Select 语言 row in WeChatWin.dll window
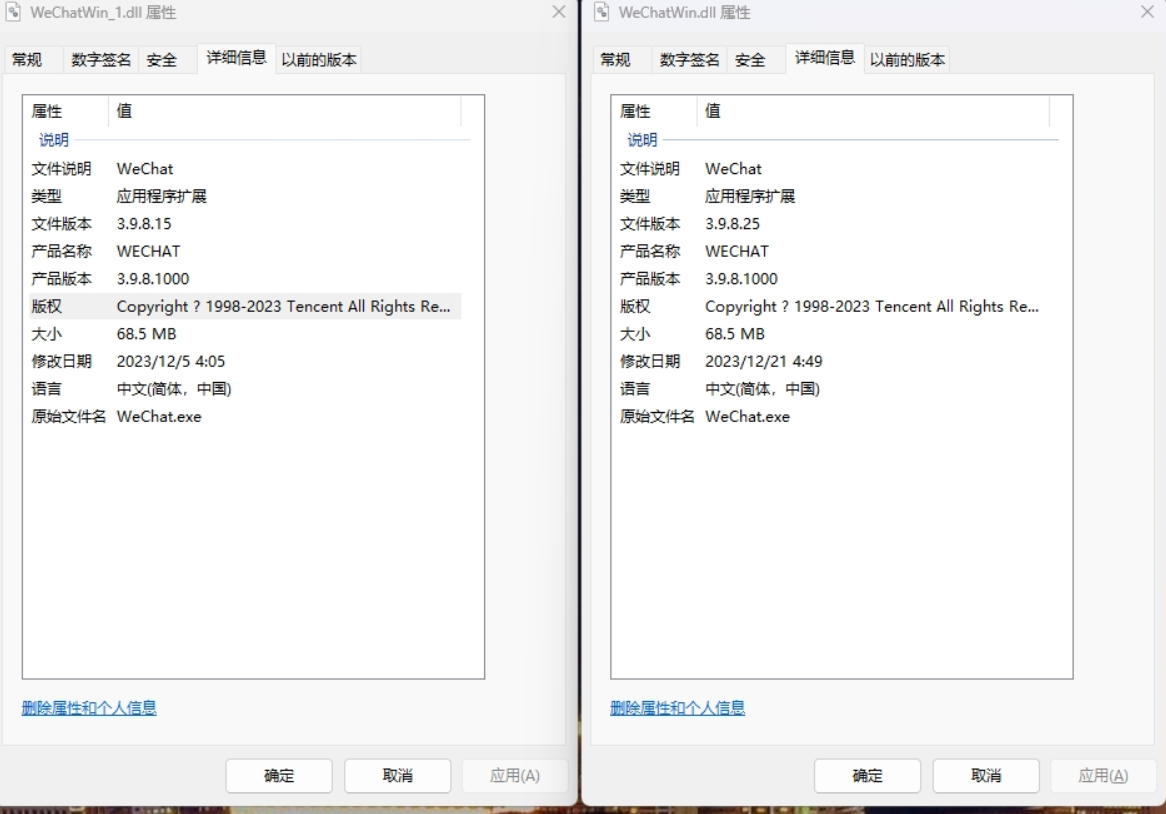This screenshot has height=814, width=1166. (x=833, y=389)
